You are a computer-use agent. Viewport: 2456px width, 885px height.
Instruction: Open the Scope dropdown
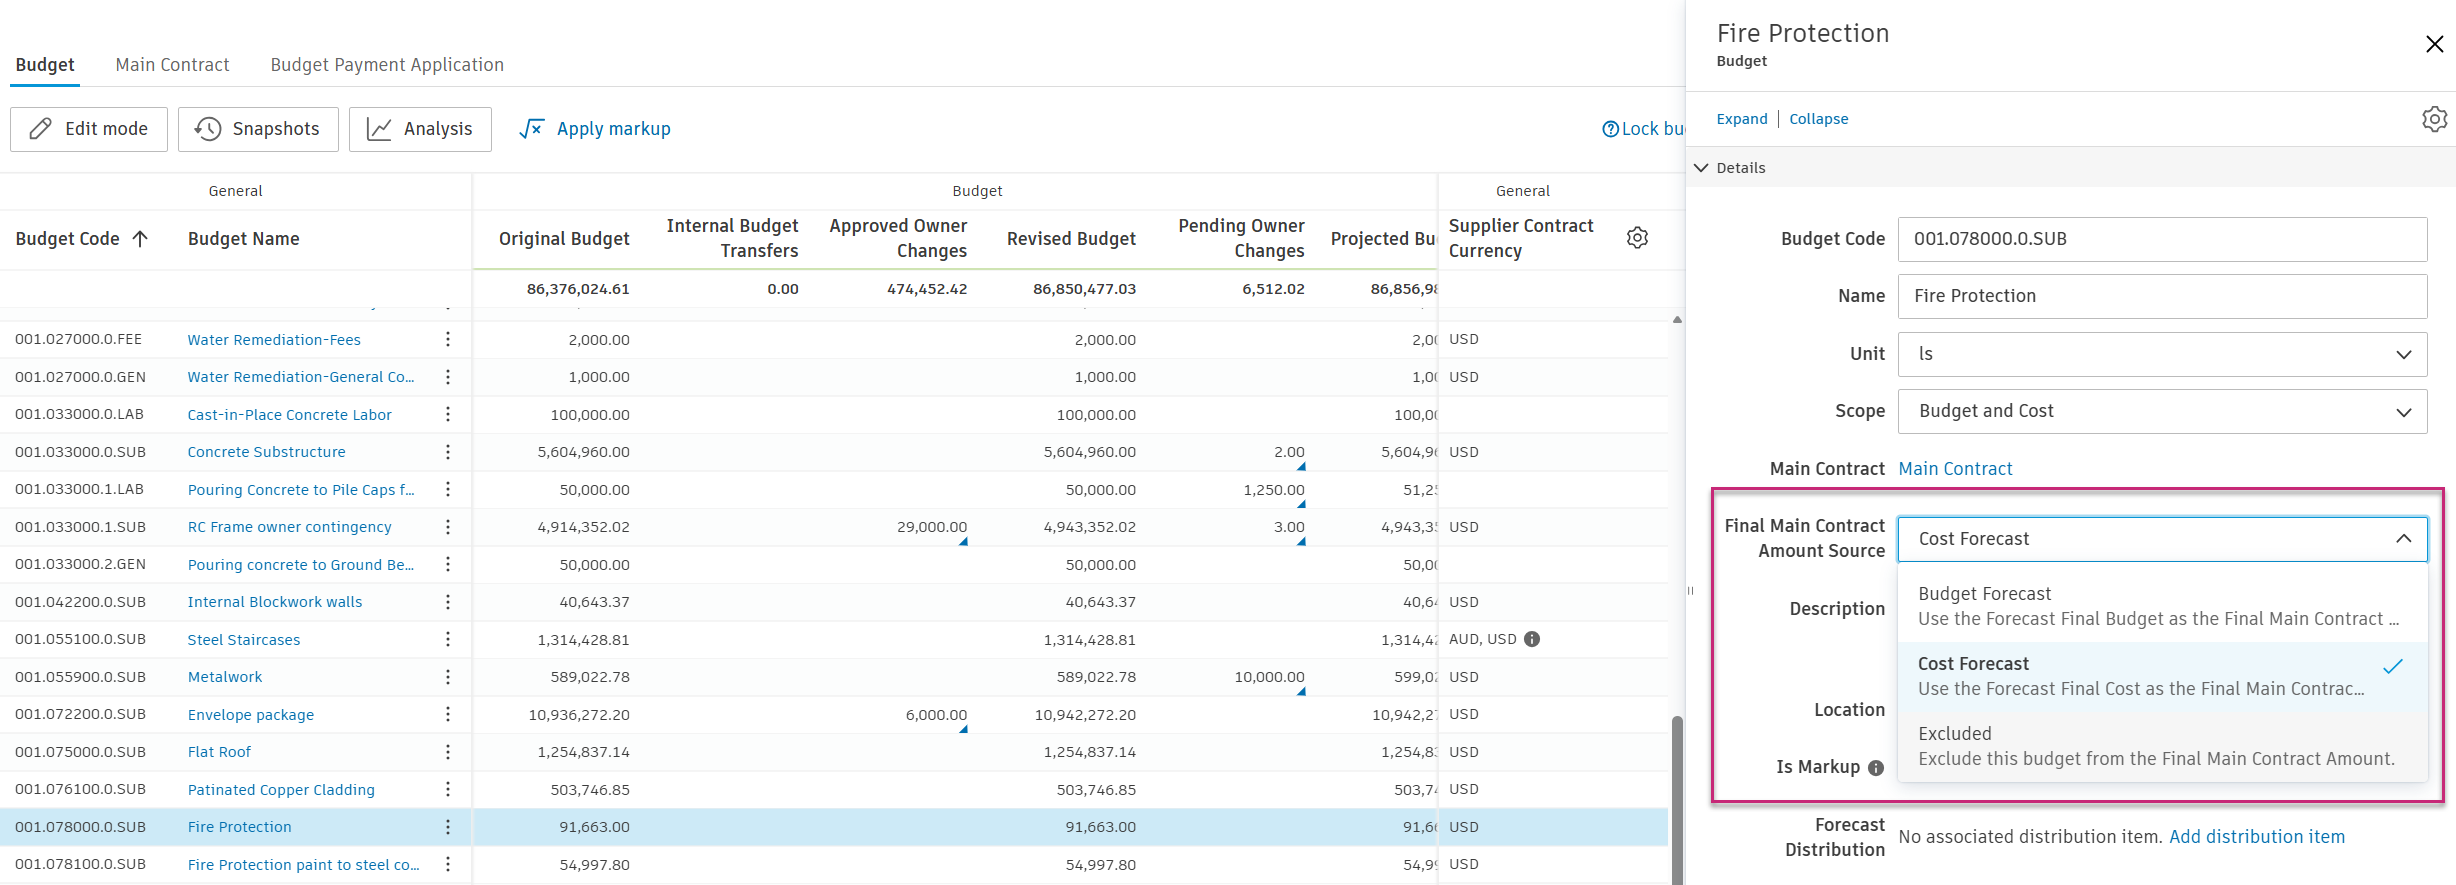[x=2162, y=411]
